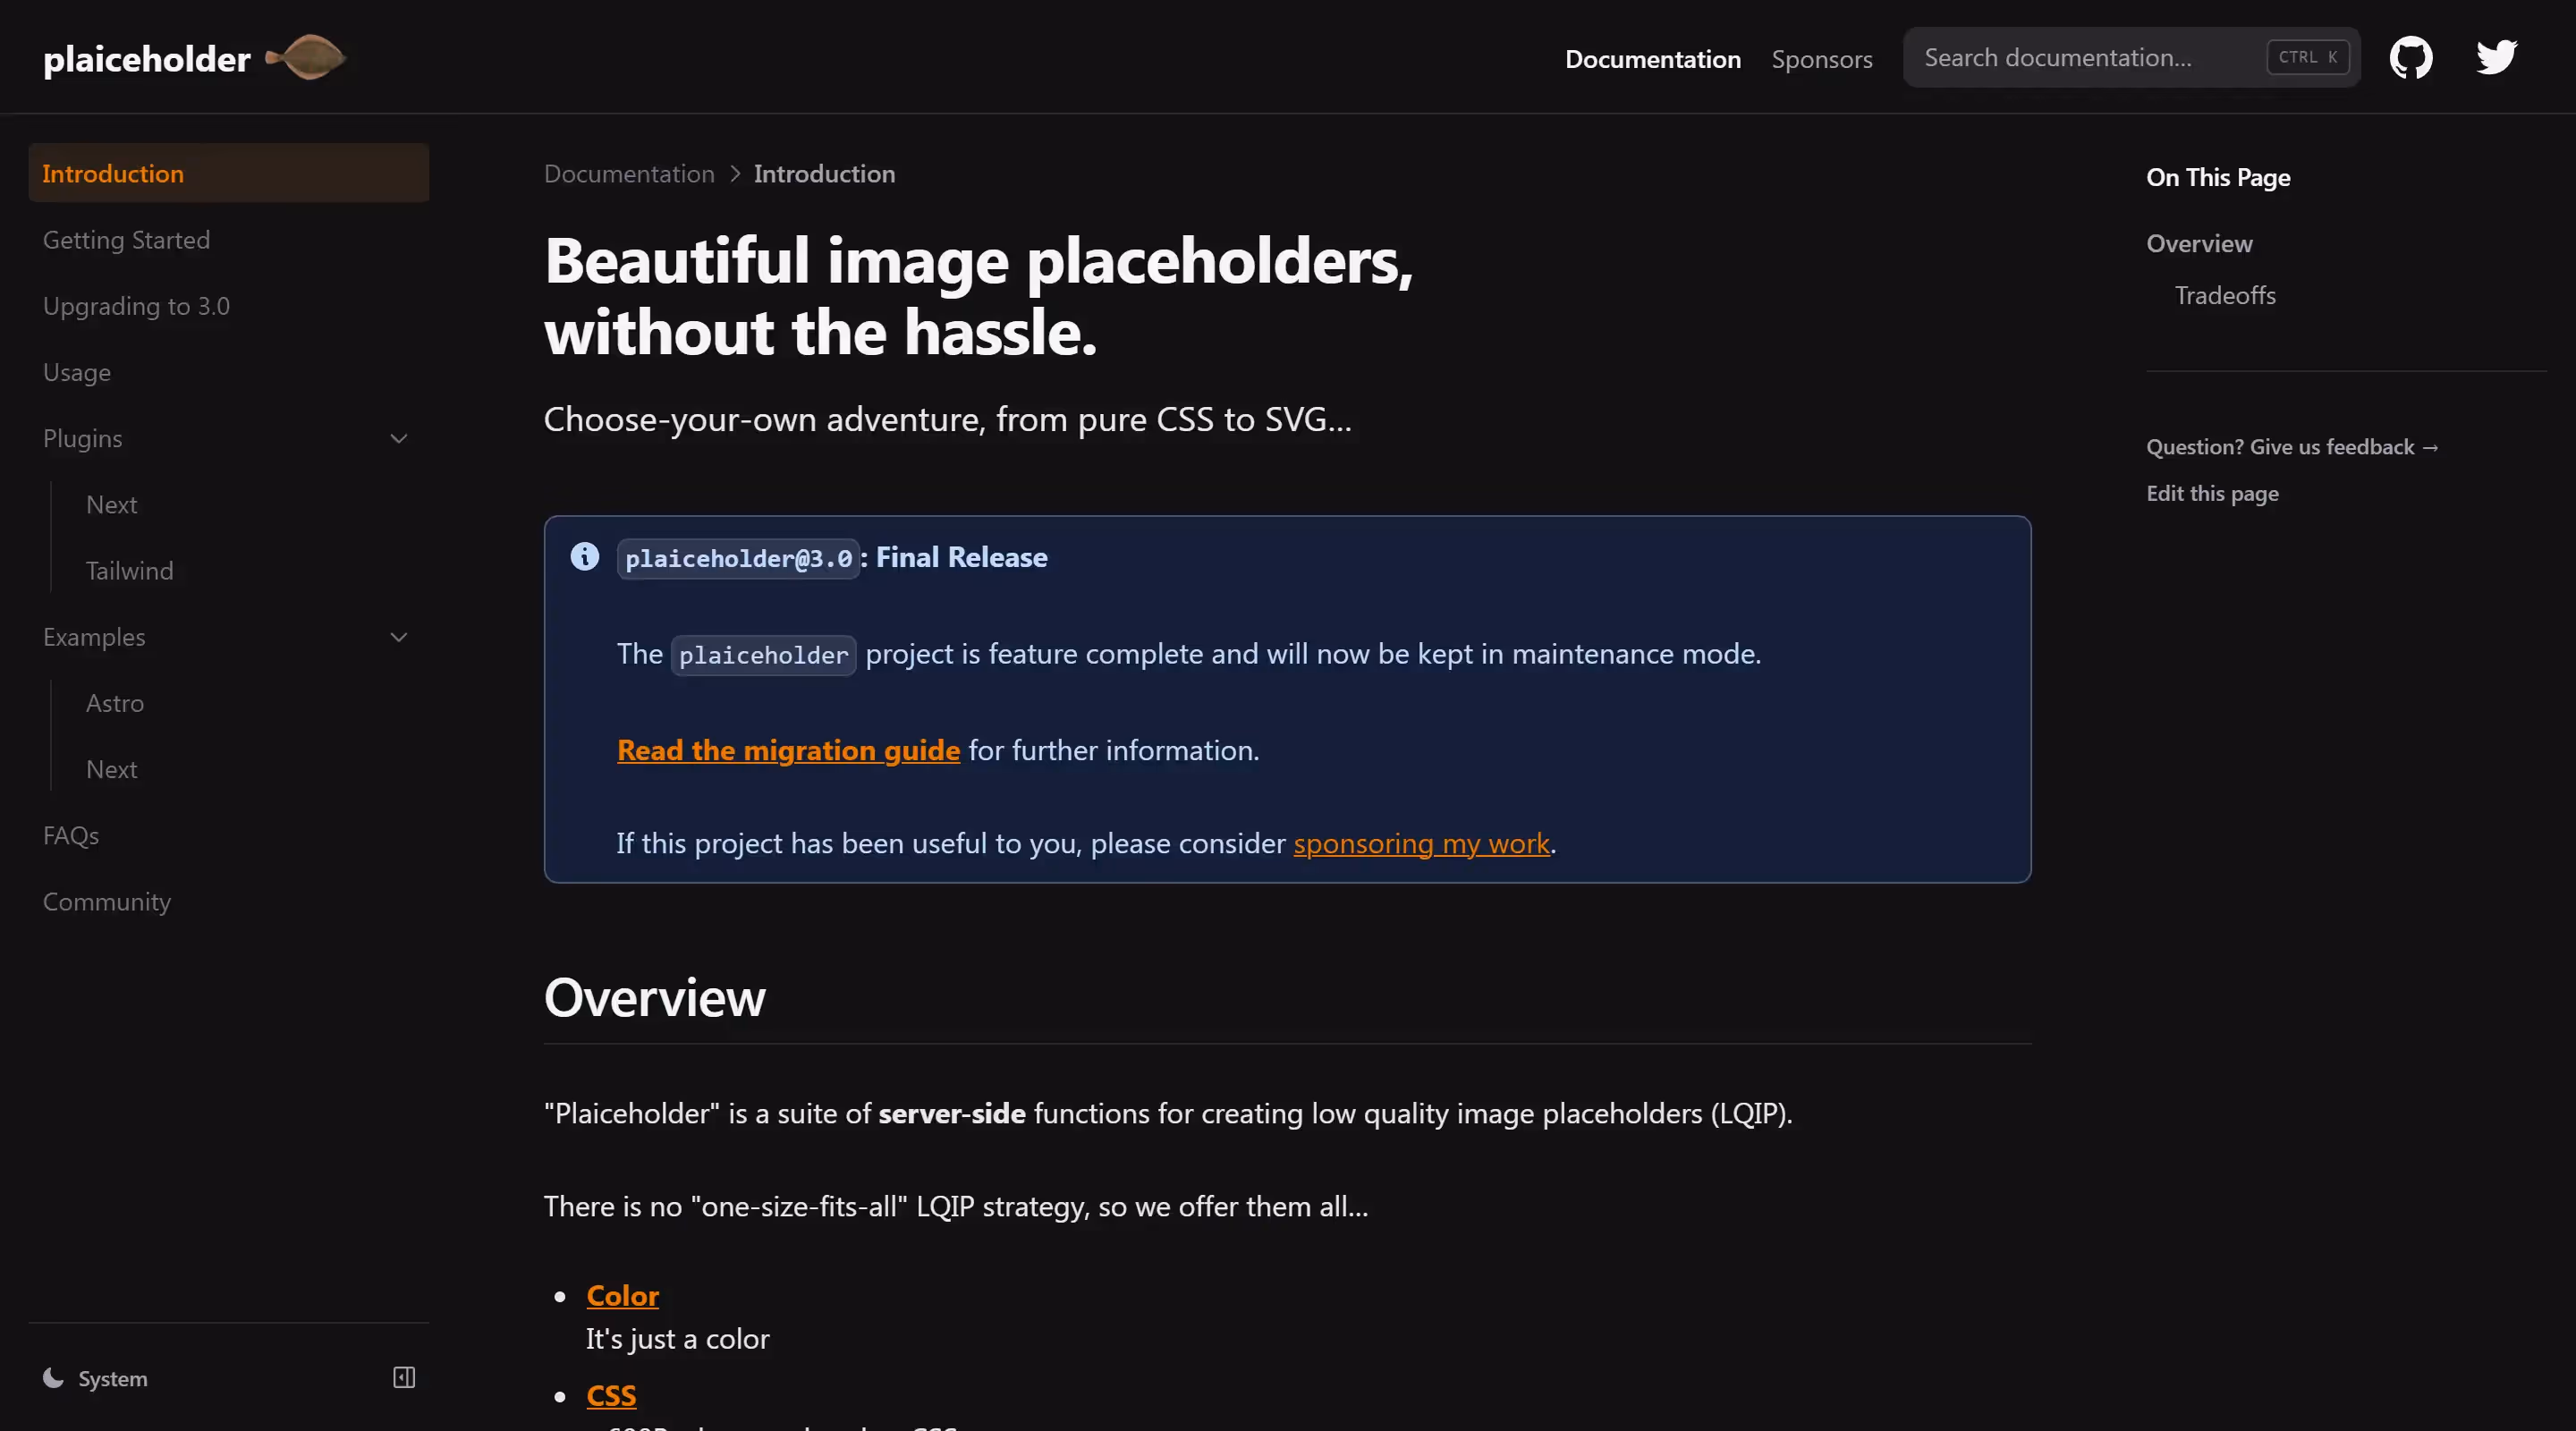2576x1431 pixels.
Task: Open the Twitter bird icon
Action: (x=2496, y=57)
